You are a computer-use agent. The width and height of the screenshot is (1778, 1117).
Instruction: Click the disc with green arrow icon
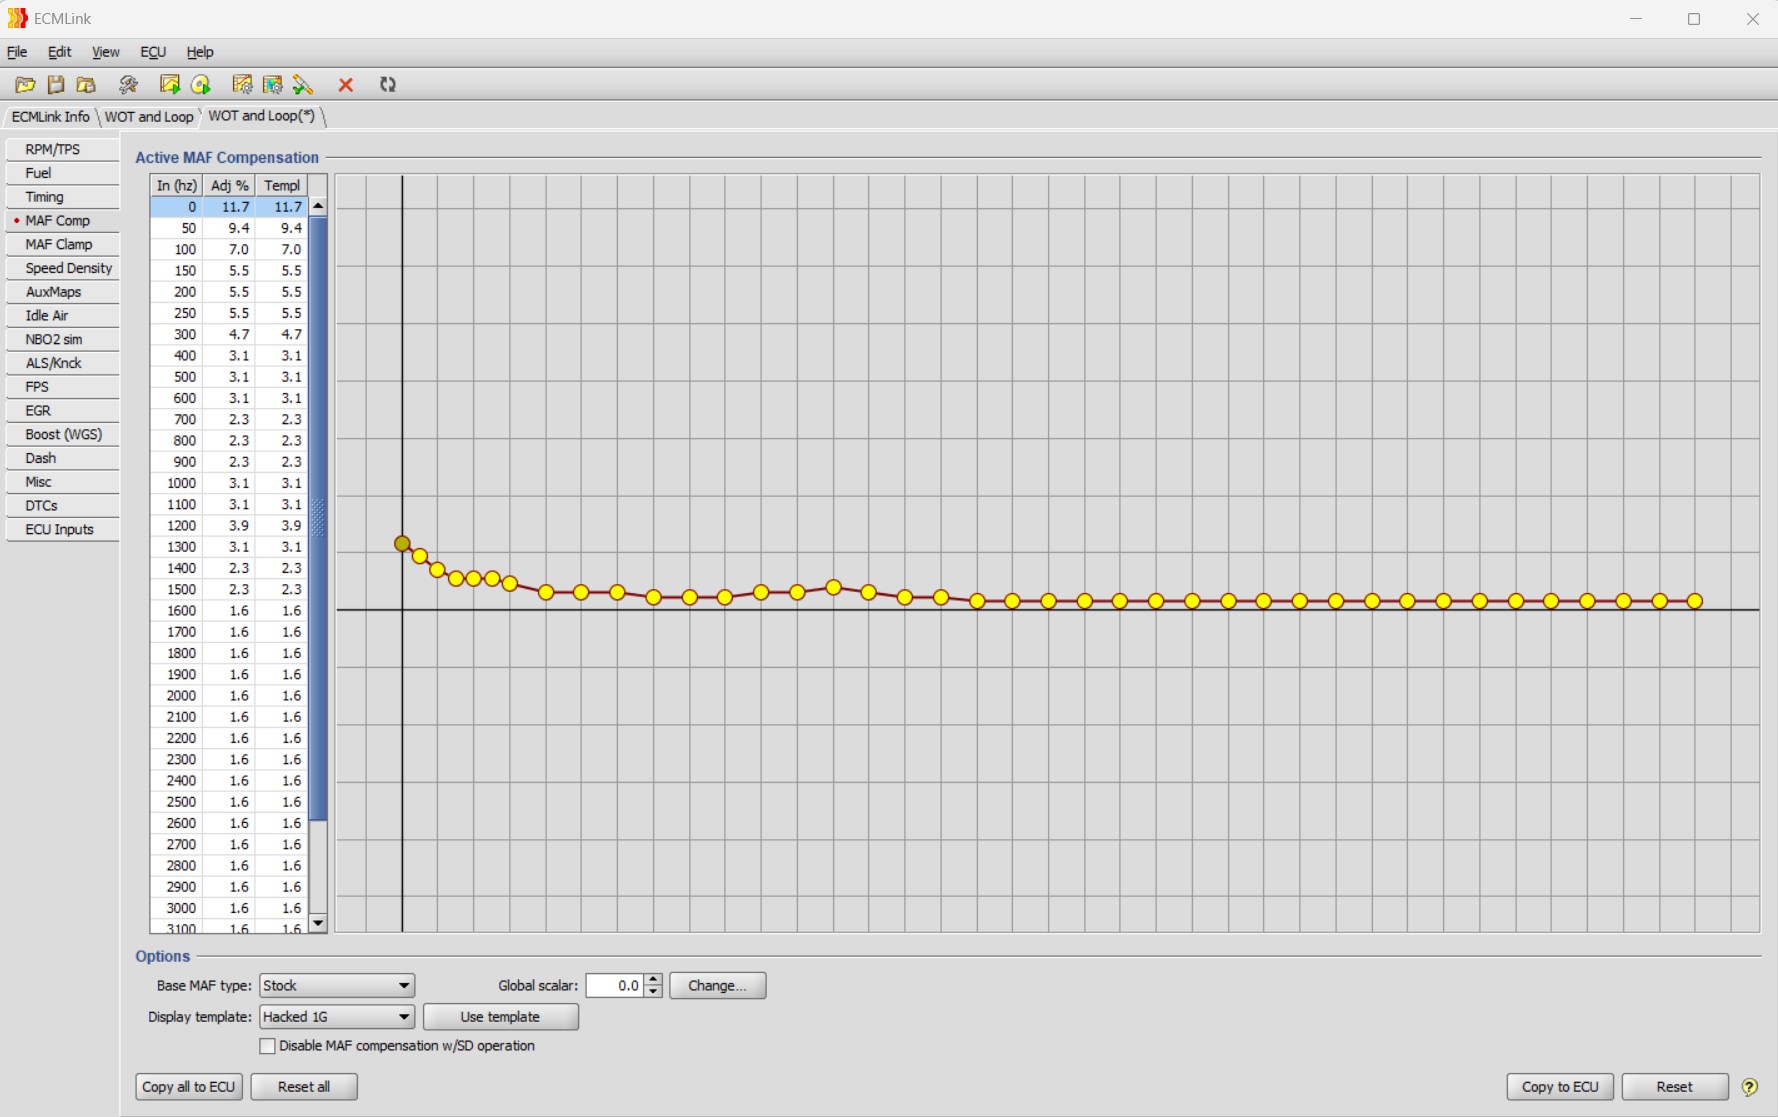[201, 85]
